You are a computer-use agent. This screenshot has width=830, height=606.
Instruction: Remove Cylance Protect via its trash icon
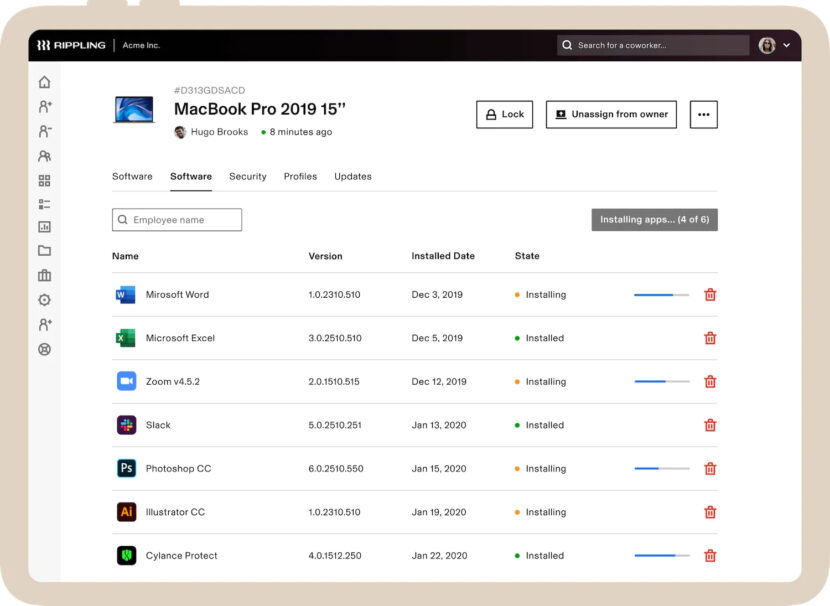click(x=710, y=555)
